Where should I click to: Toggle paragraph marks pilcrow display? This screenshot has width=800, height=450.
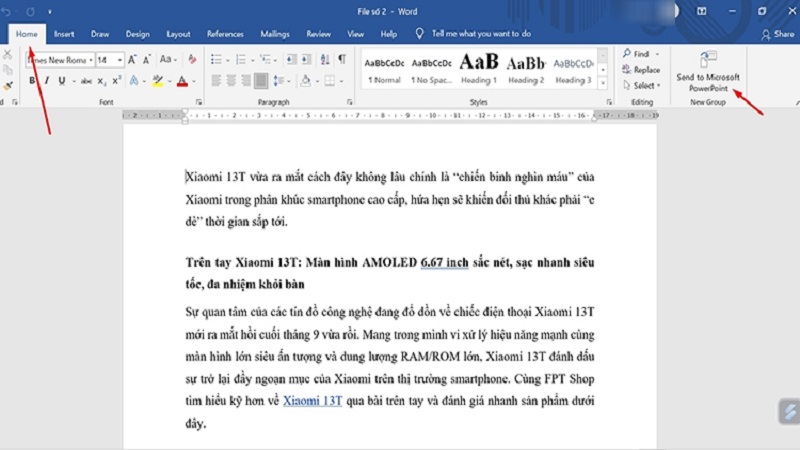[x=342, y=59]
